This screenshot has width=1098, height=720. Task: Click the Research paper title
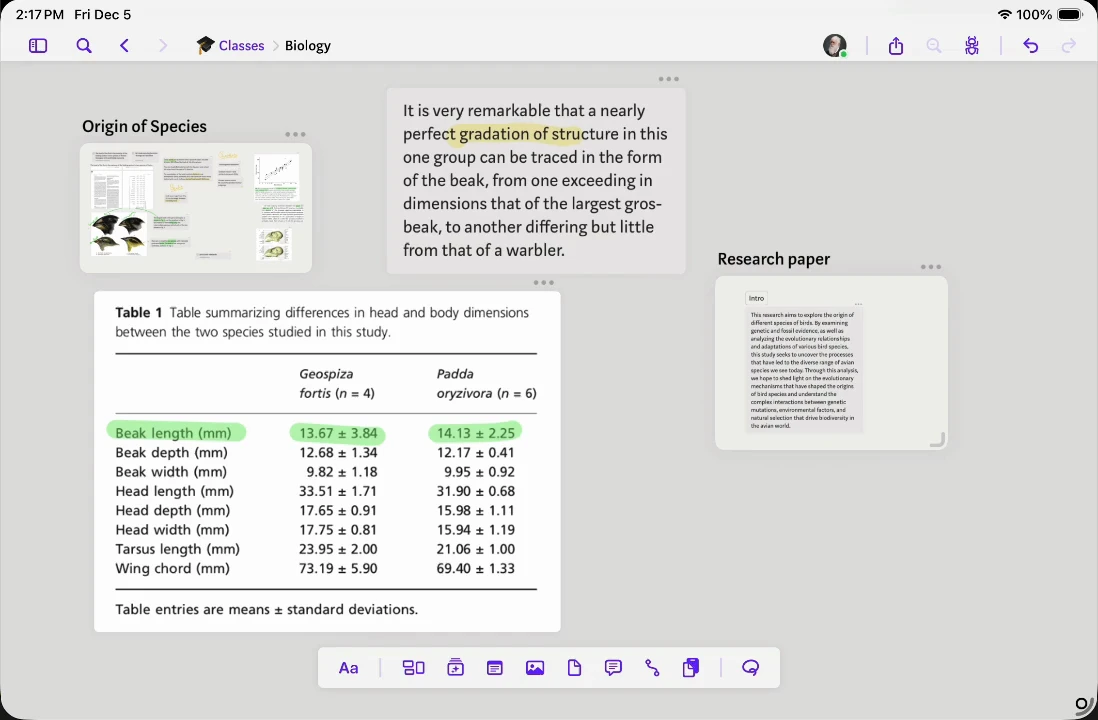[773, 259]
